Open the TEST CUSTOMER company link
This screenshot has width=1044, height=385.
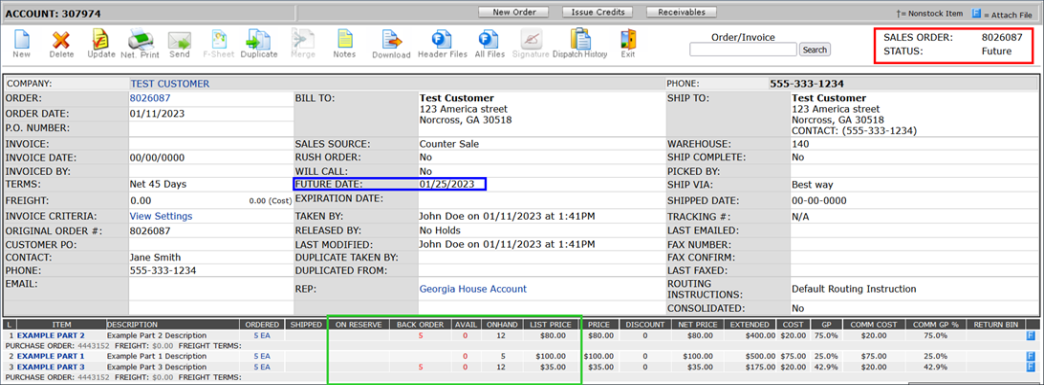click(x=170, y=84)
